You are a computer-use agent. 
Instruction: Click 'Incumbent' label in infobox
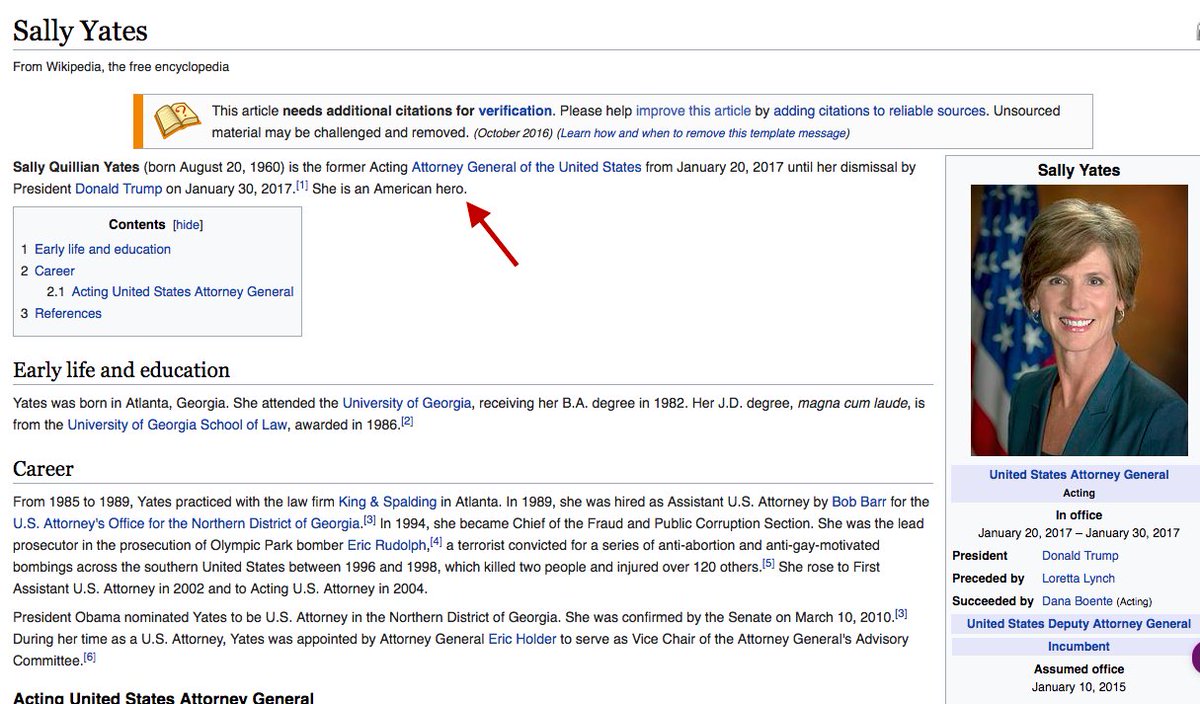1079,647
